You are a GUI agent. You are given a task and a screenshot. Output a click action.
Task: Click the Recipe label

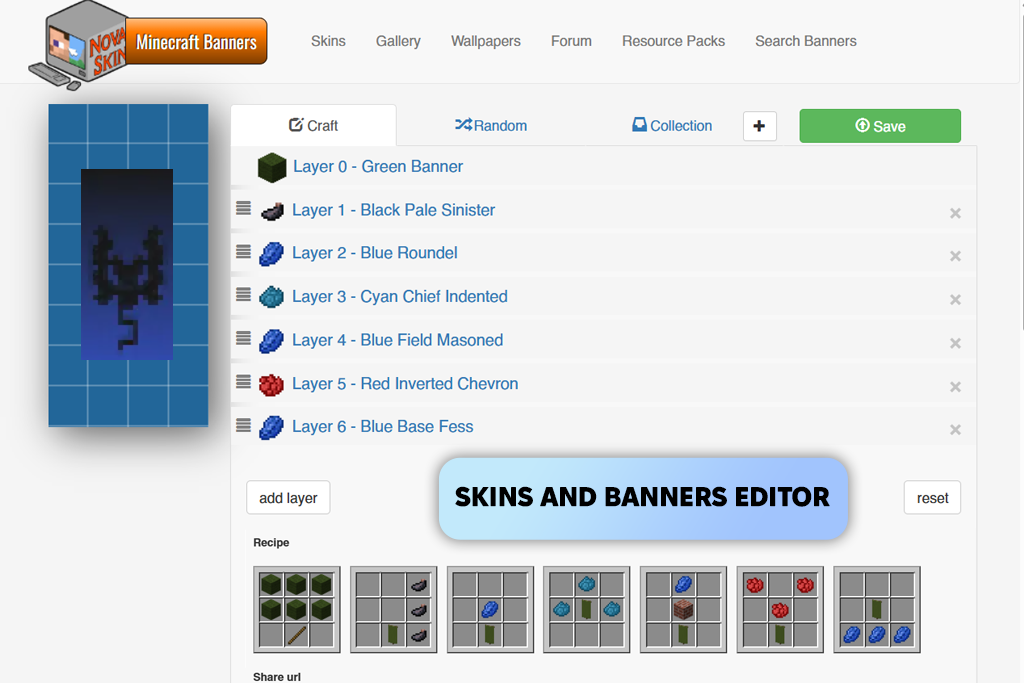point(271,543)
